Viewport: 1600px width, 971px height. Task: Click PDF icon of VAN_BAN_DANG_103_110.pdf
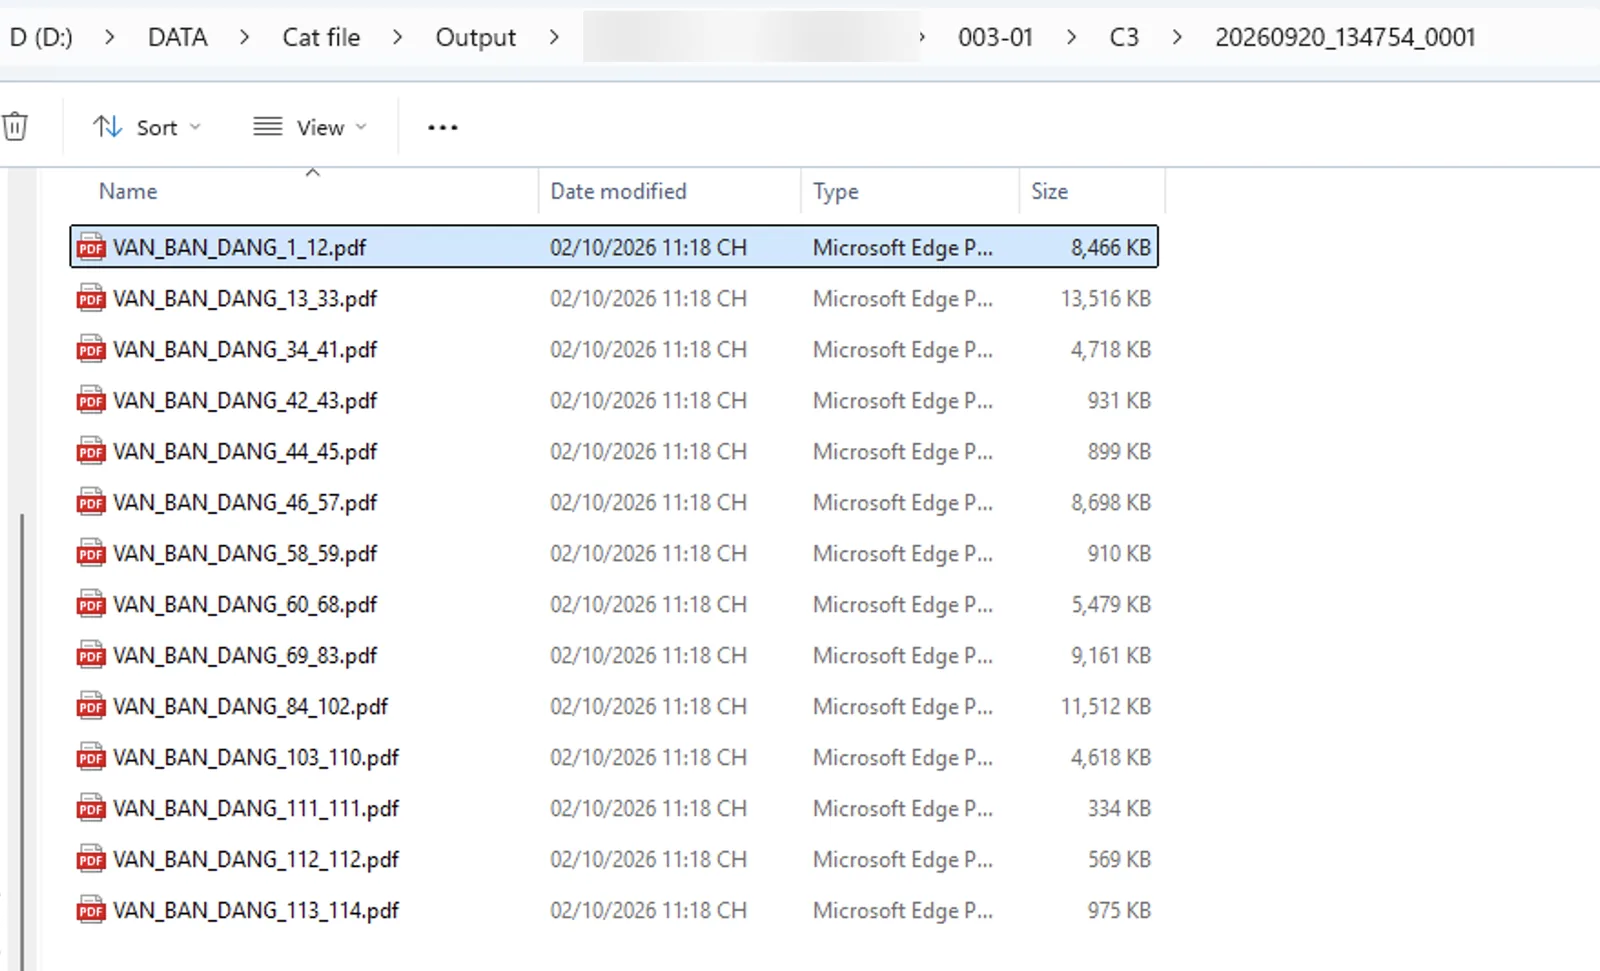(91, 757)
